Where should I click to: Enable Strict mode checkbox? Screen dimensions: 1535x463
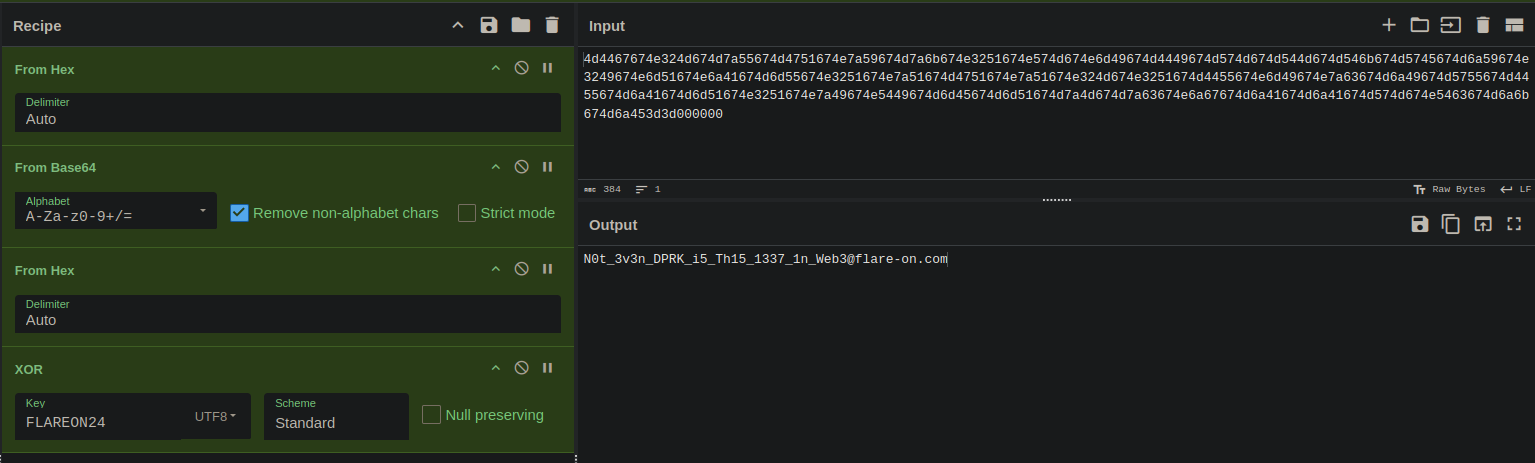point(466,213)
